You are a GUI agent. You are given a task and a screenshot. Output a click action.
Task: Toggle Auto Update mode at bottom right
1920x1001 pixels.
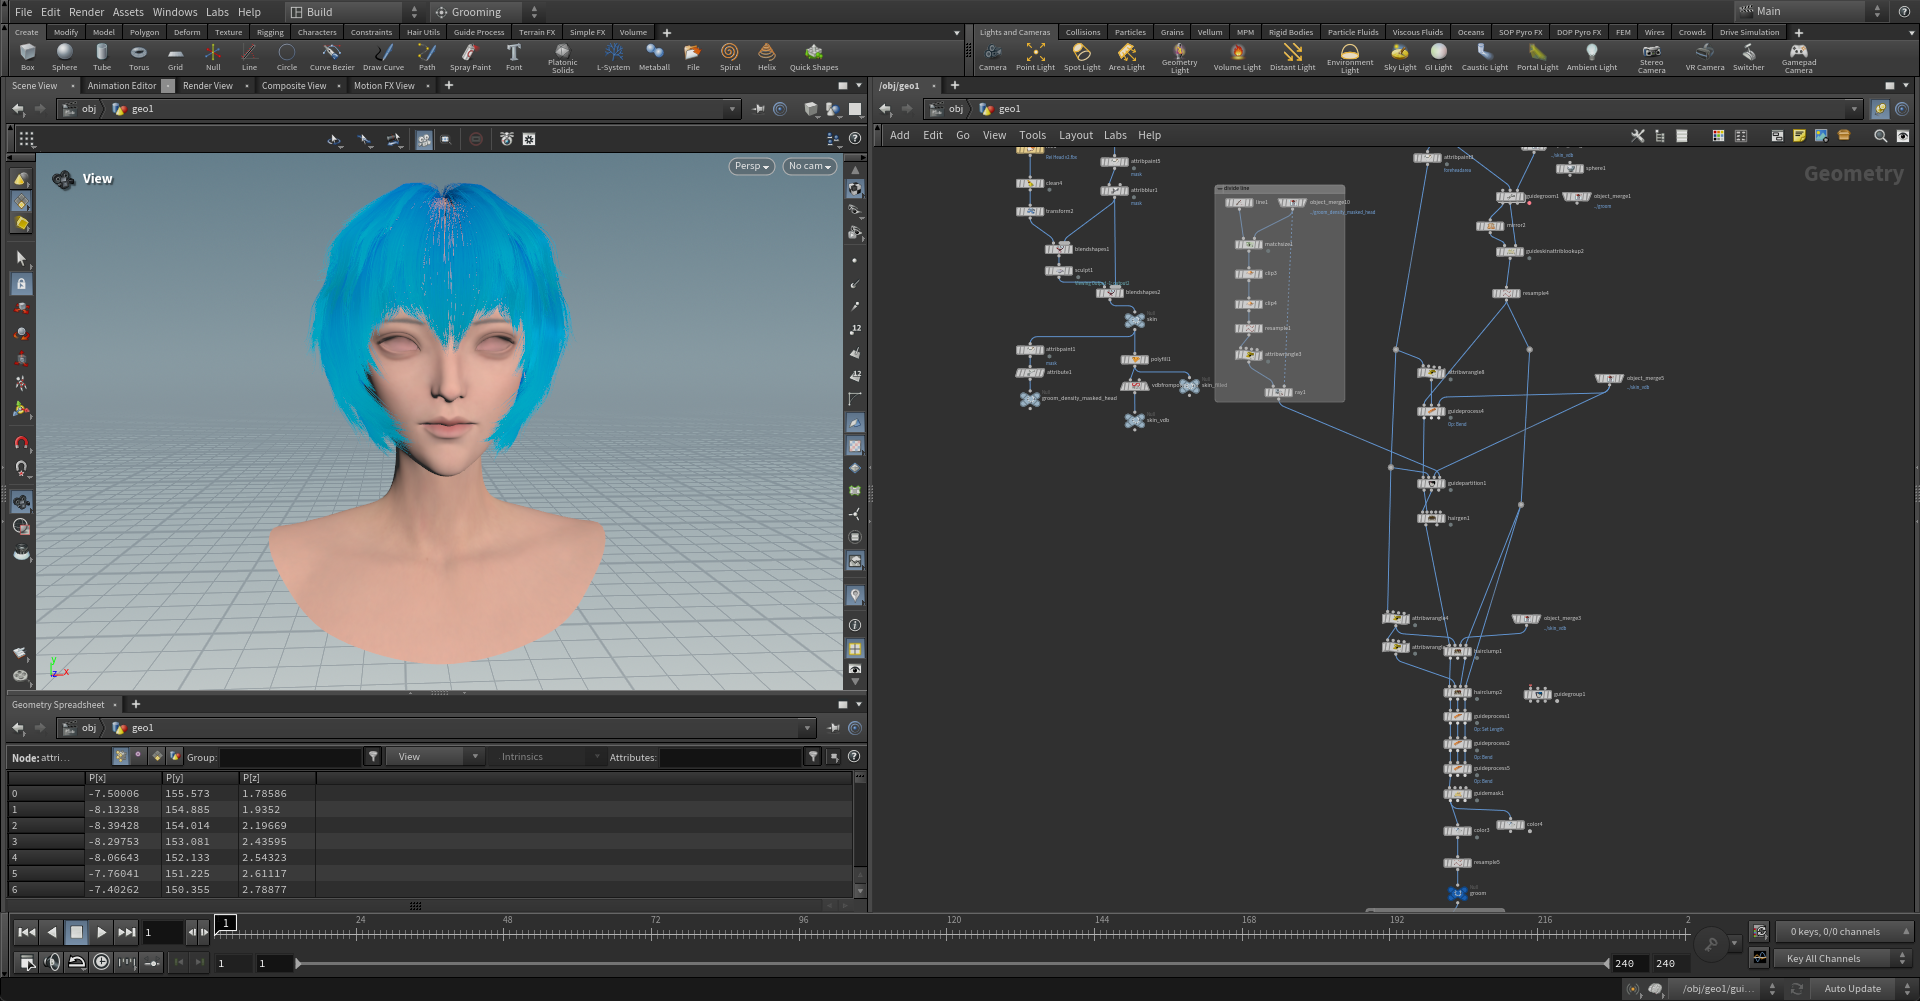[1852, 989]
